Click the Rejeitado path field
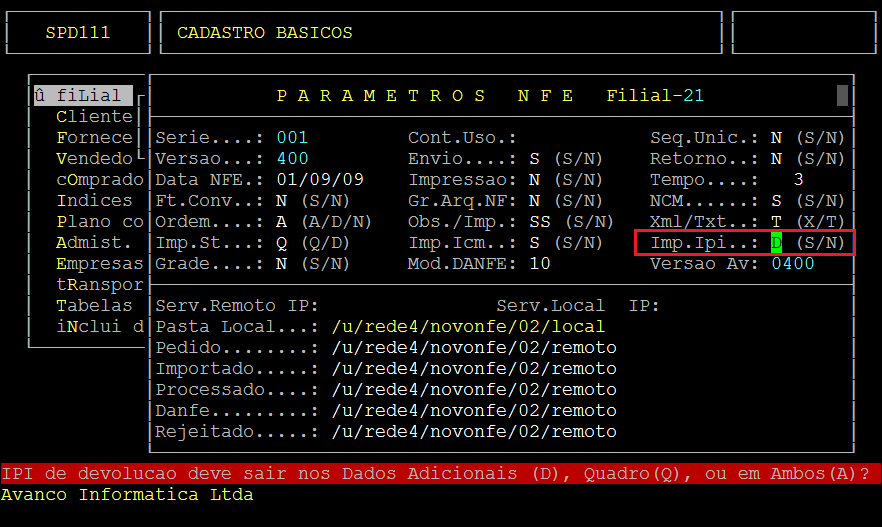Image resolution: width=882 pixels, height=527 pixels. pos(473,432)
